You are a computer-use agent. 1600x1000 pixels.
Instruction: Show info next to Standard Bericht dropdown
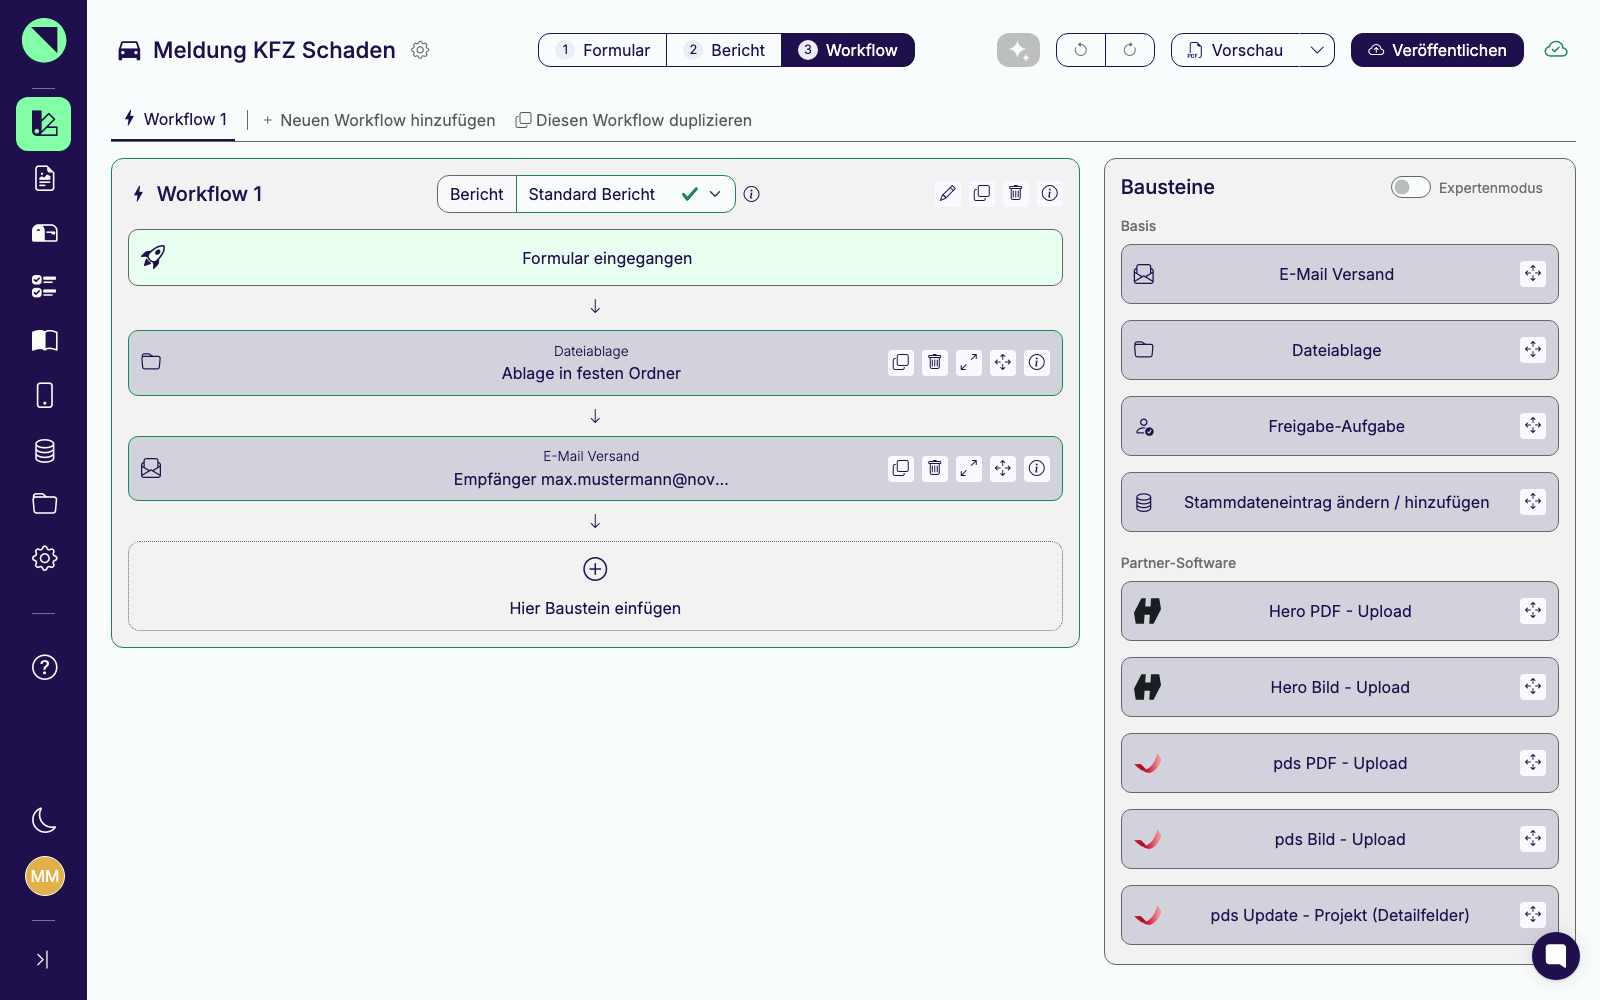pos(752,194)
